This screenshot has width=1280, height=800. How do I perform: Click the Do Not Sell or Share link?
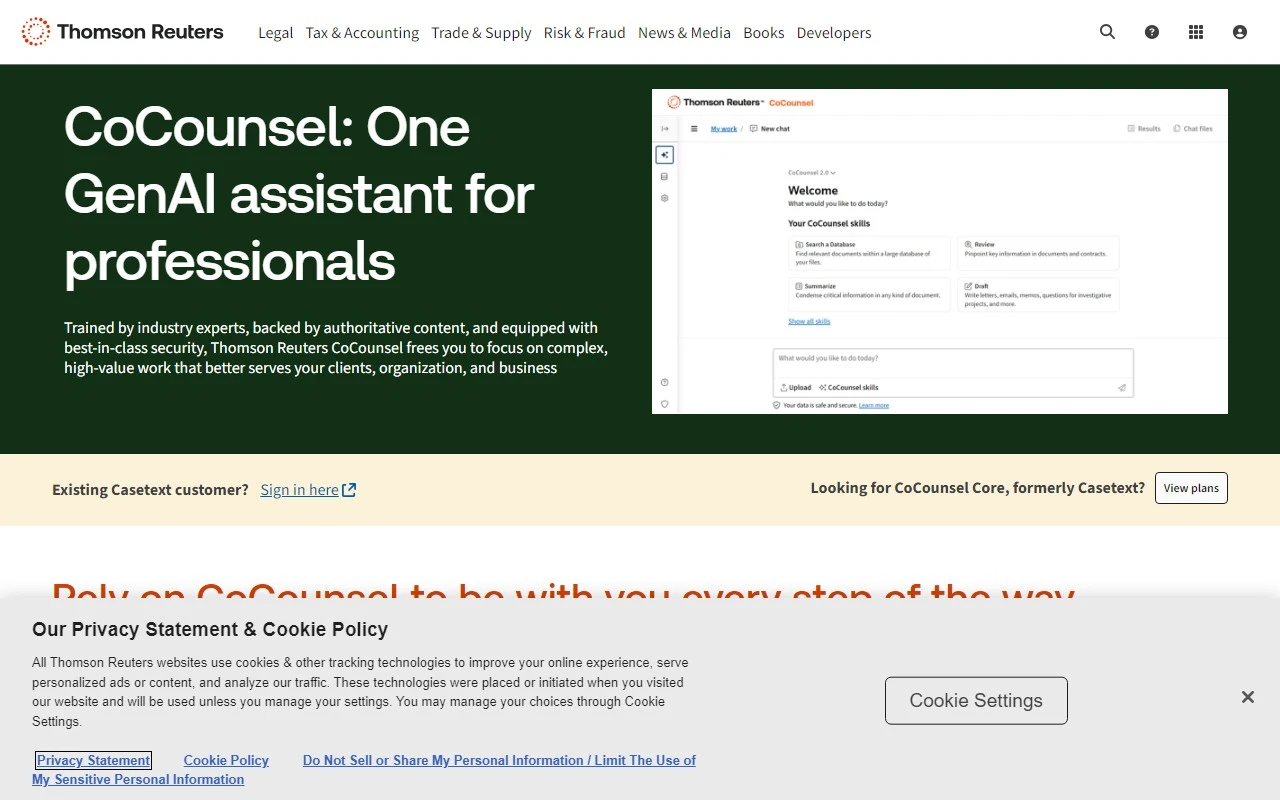(364, 770)
